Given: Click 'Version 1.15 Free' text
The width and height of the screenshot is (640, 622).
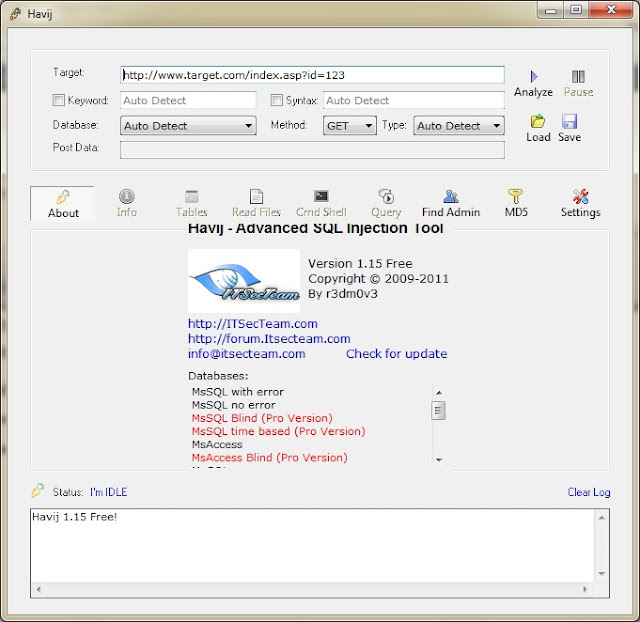Looking at the screenshot, I should (360, 264).
